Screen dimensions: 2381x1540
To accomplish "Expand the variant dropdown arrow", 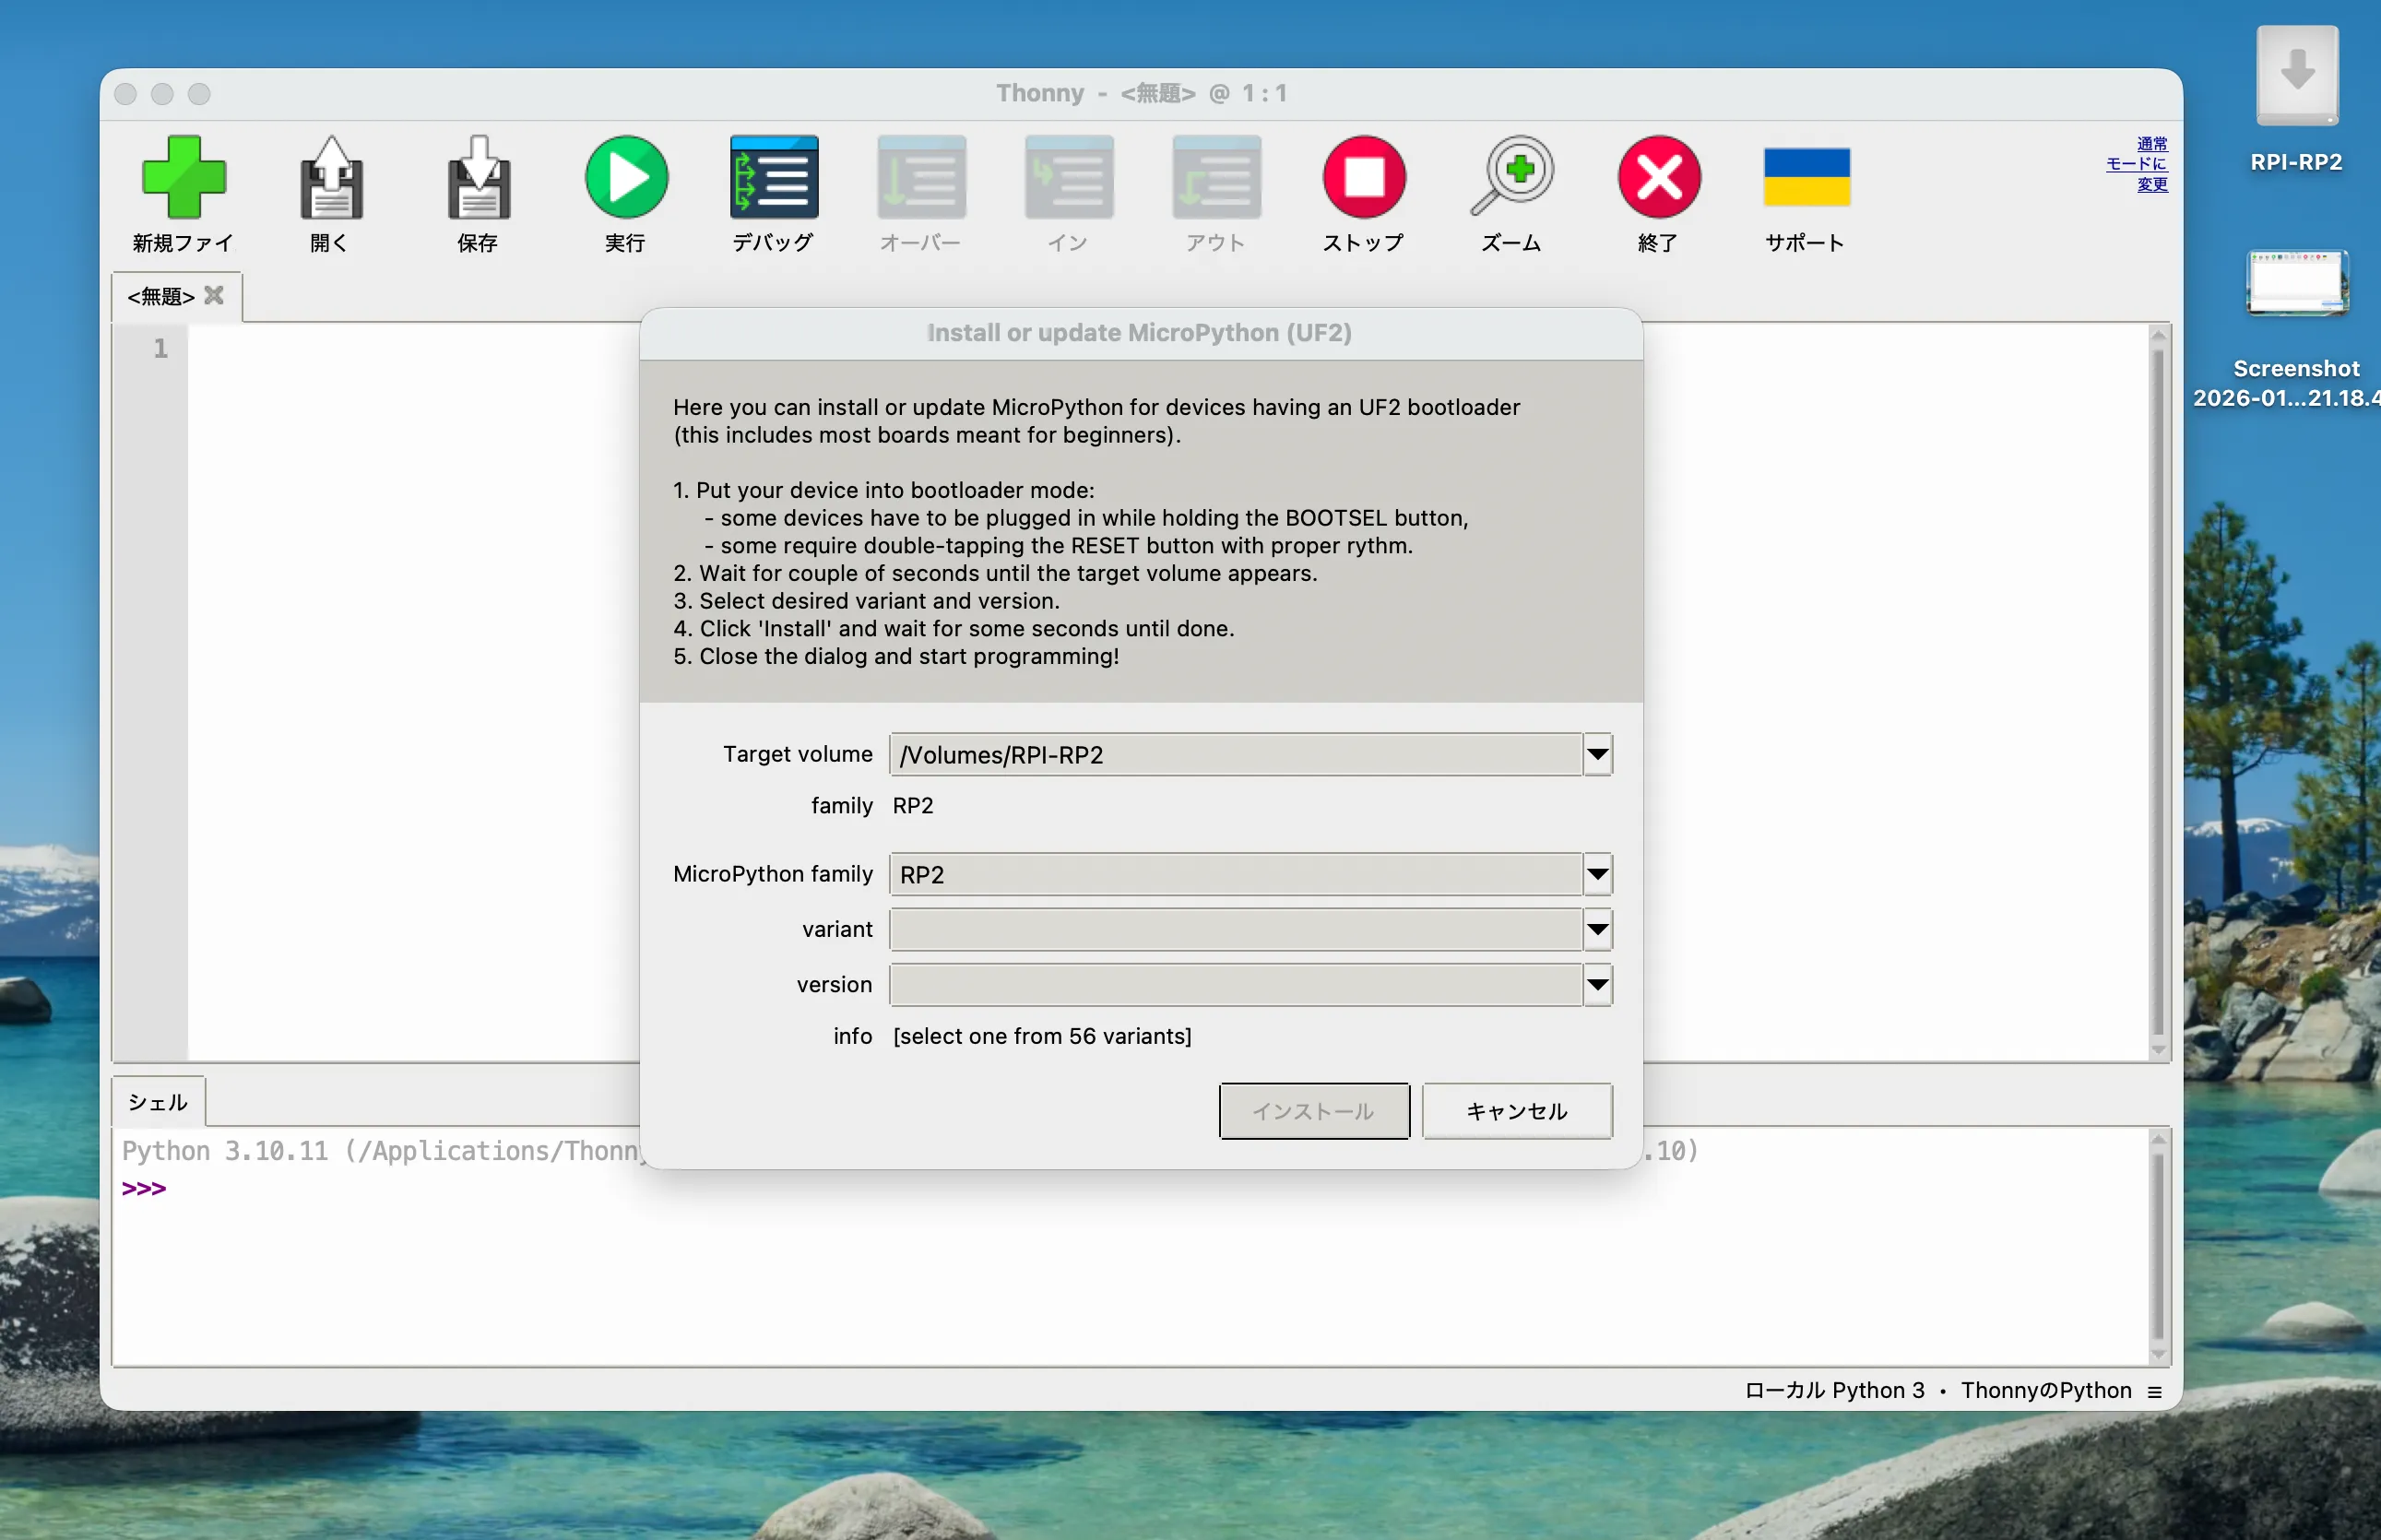I will [1597, 929].
